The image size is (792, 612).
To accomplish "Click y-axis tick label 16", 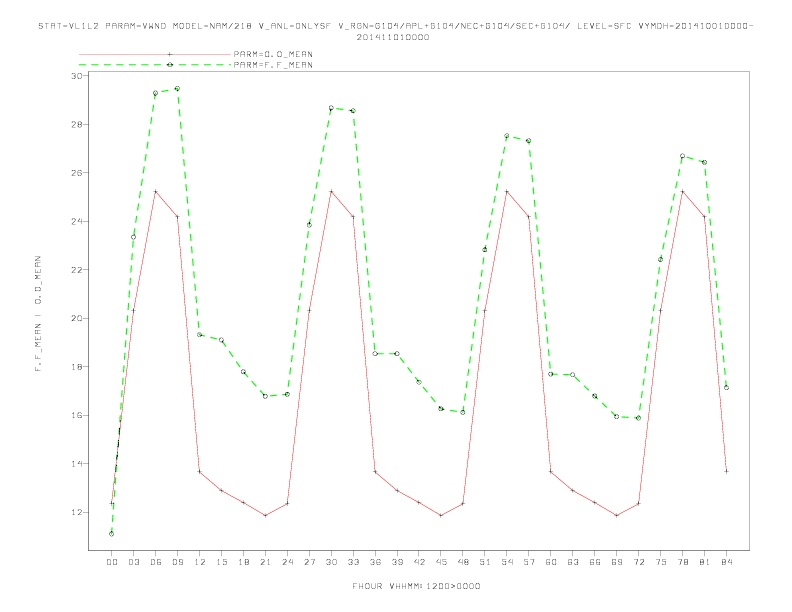I will 76,415.
